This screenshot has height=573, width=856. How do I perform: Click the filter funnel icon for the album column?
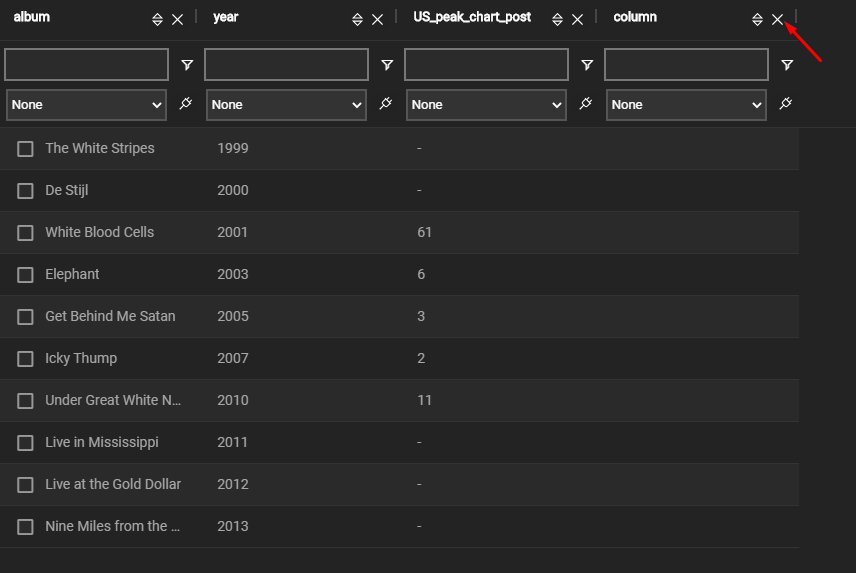(x=187, y=65)
